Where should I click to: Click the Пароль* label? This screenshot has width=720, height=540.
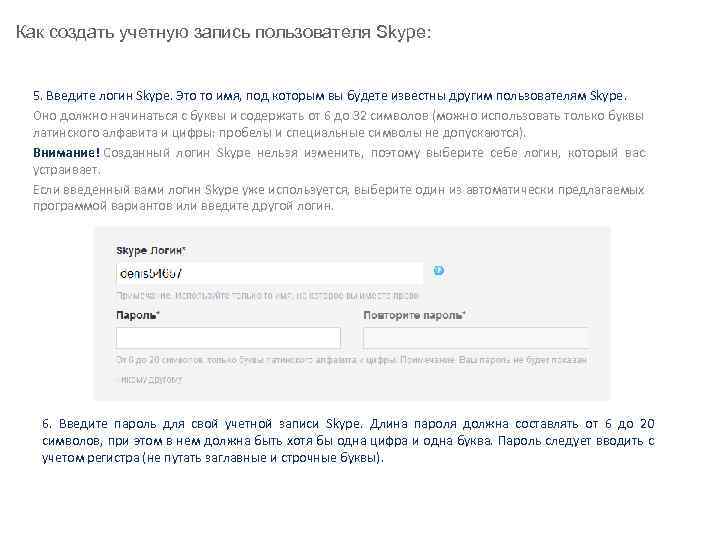pyautogui.click(x=138, y=315)
